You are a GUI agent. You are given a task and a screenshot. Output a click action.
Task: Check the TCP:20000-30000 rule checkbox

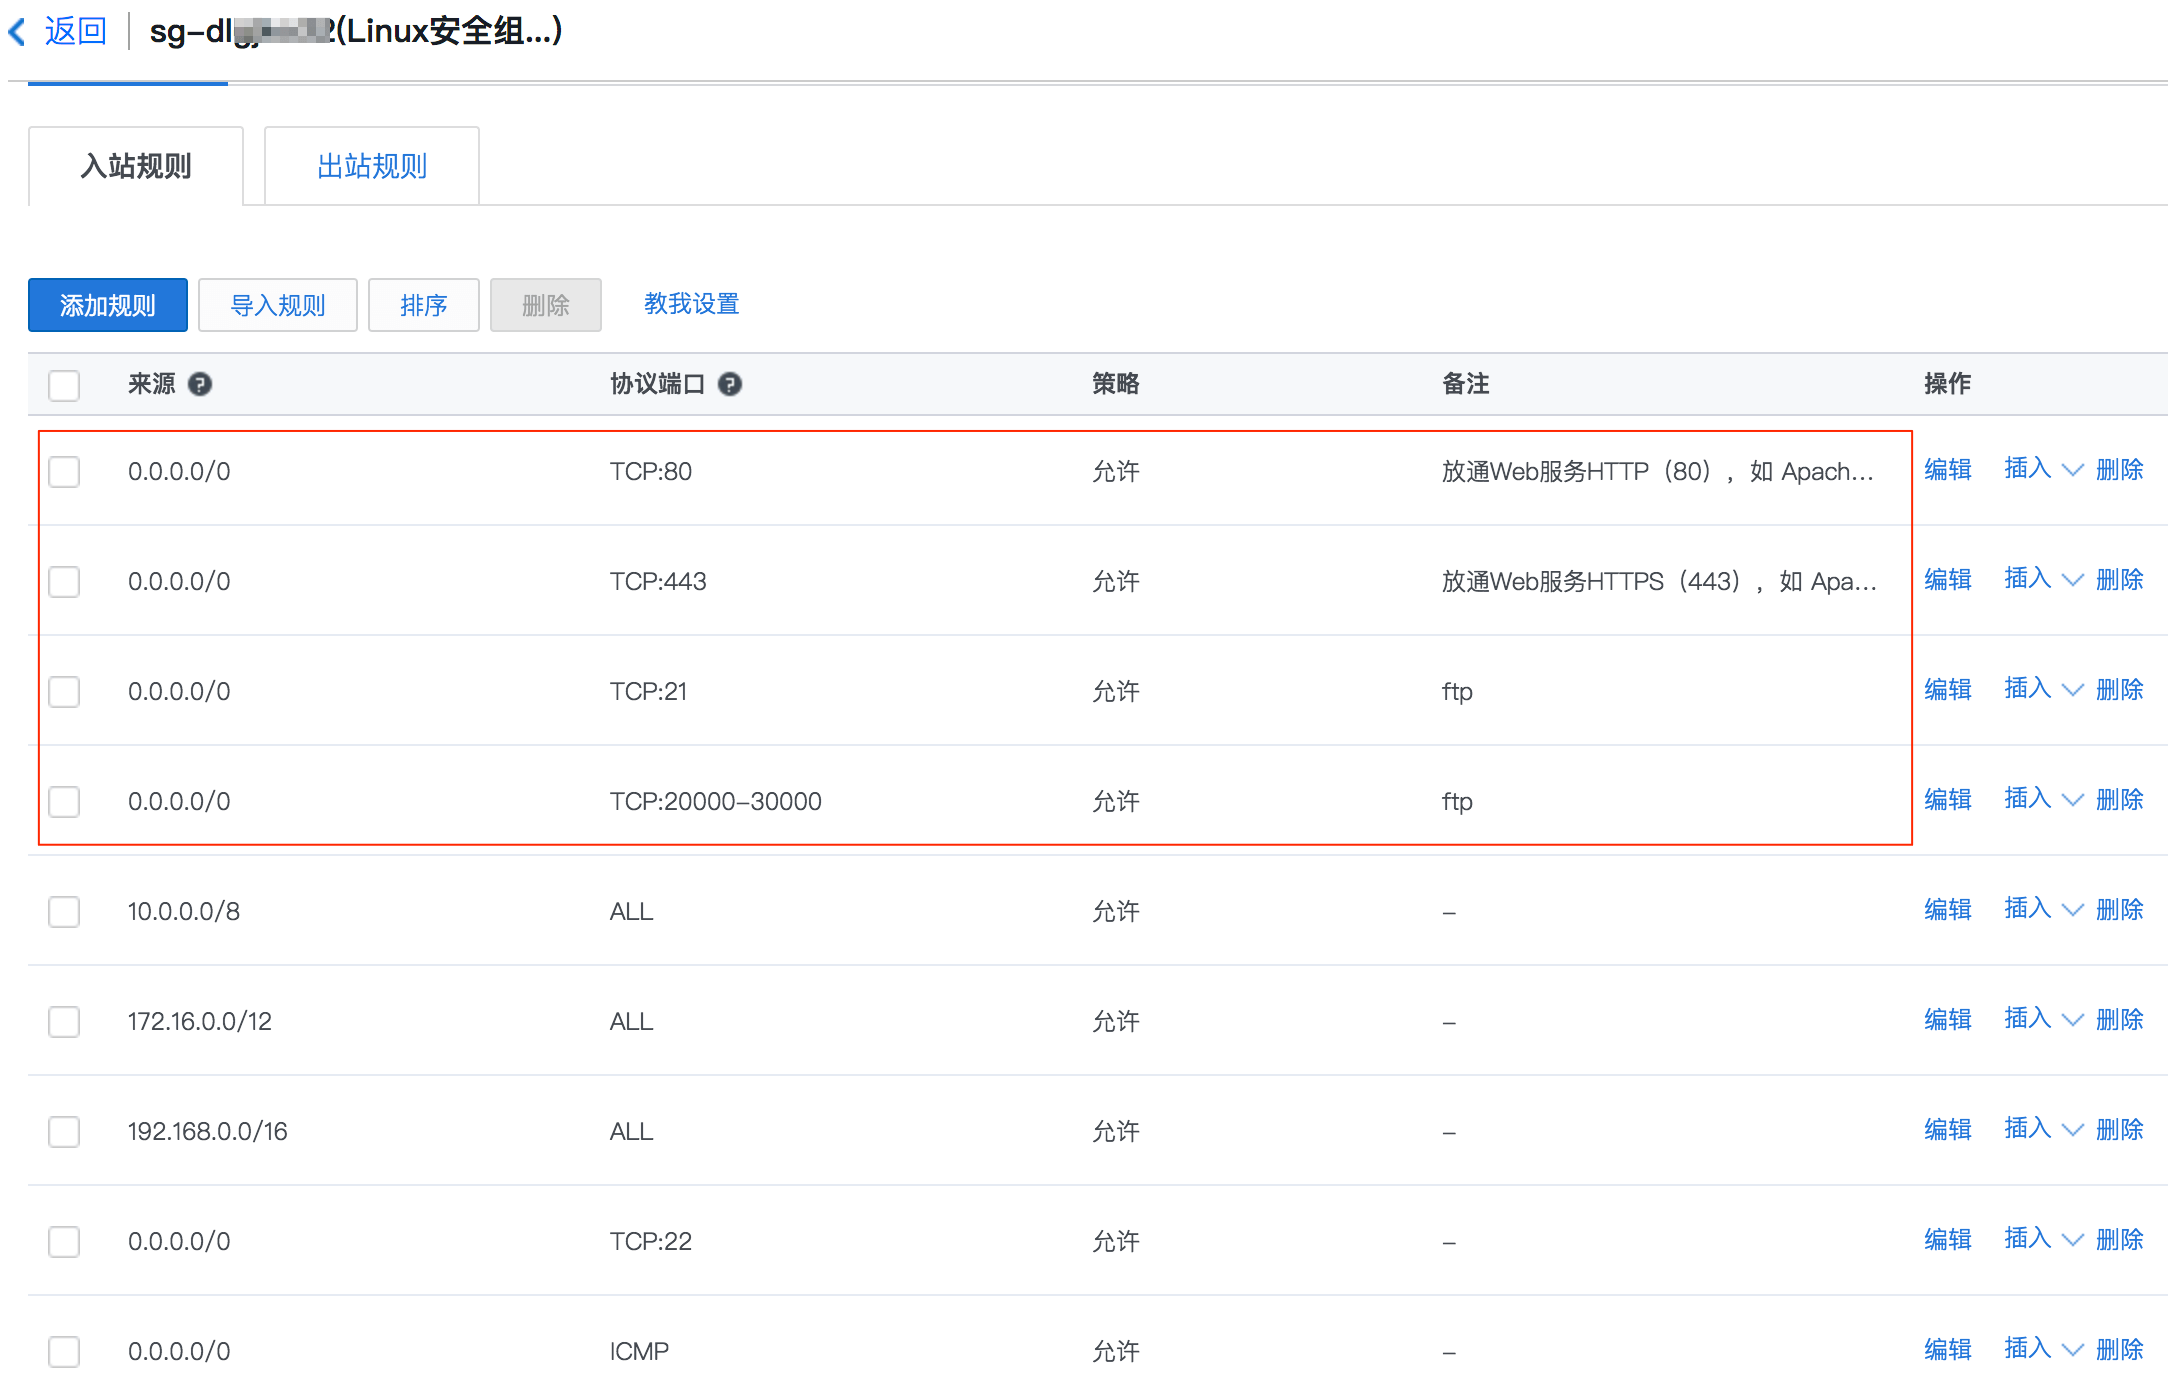click(64, 801)
